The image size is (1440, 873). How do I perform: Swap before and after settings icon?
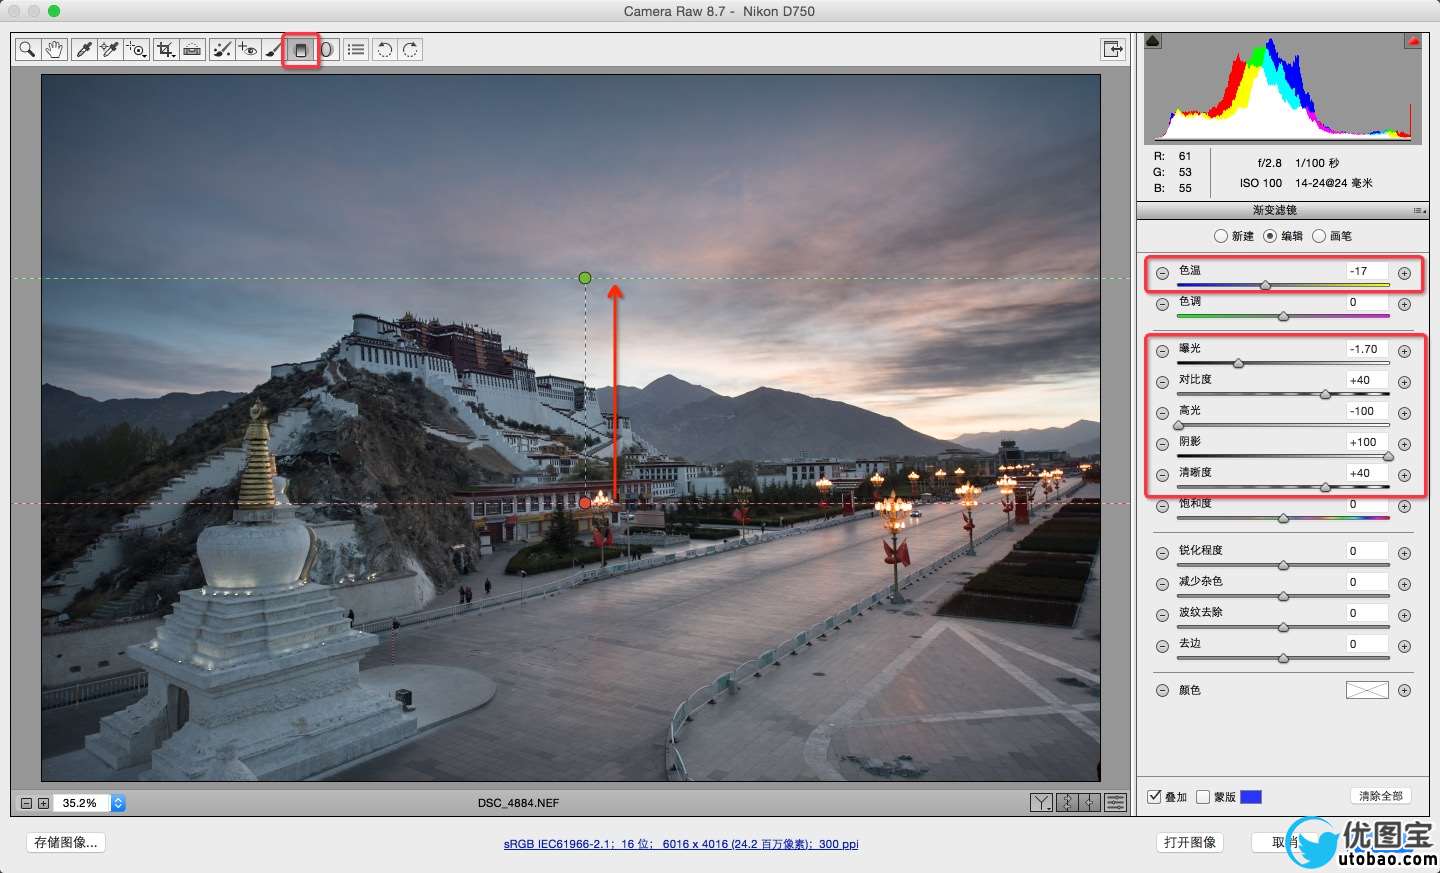(x=1066, y=802)
